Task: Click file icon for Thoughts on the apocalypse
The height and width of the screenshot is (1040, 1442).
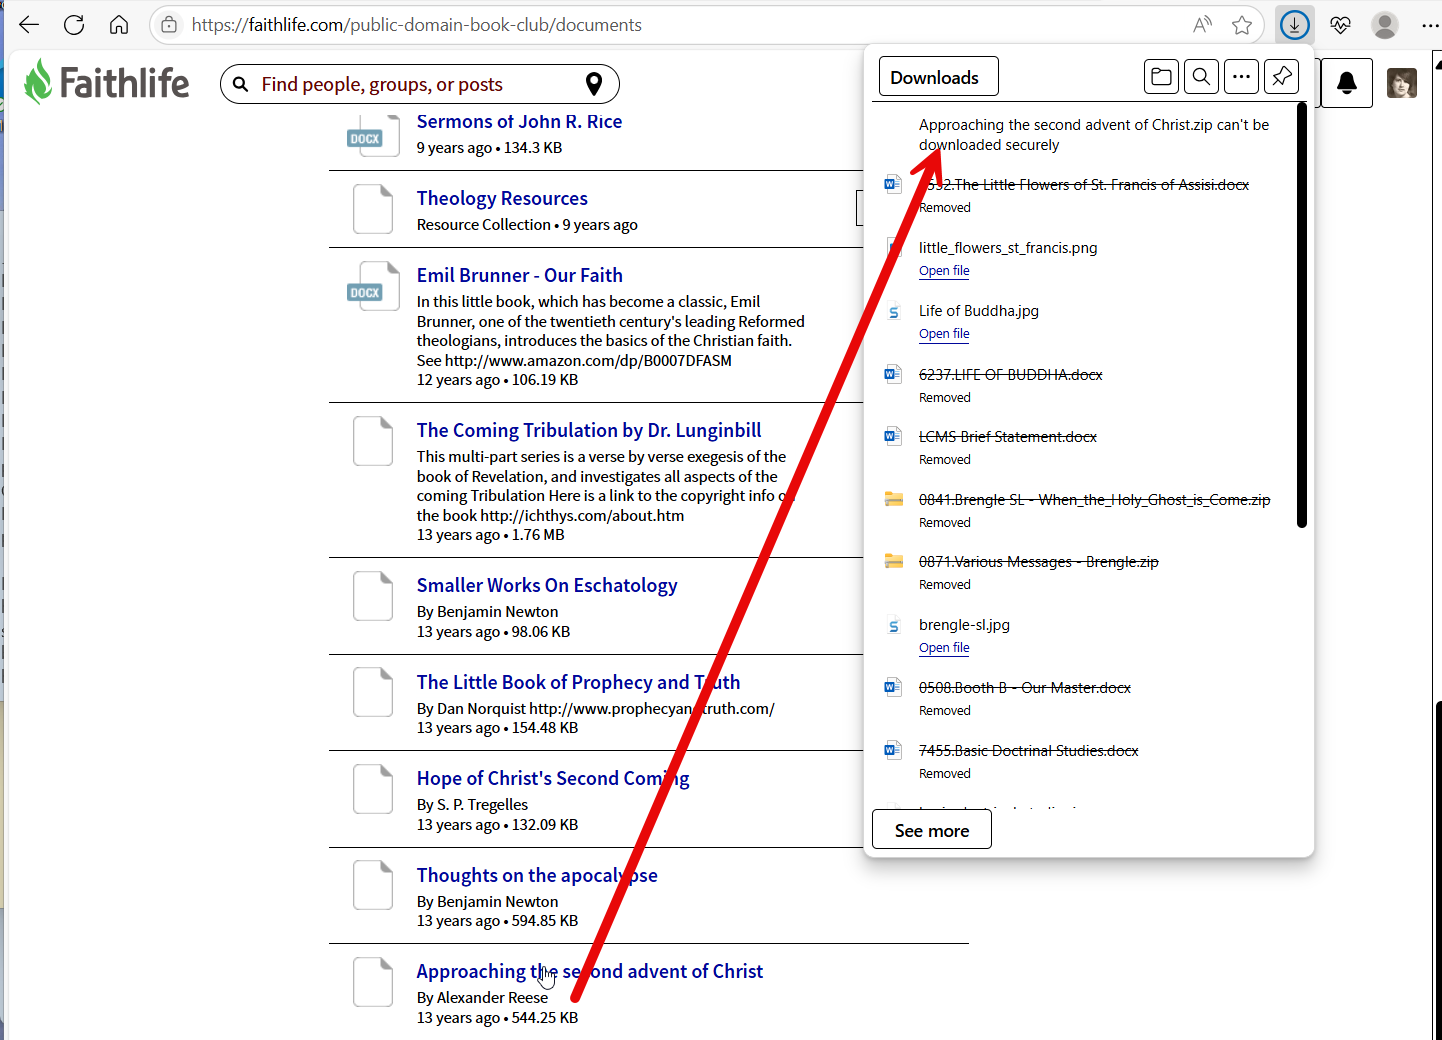Action: pos(373,885)
